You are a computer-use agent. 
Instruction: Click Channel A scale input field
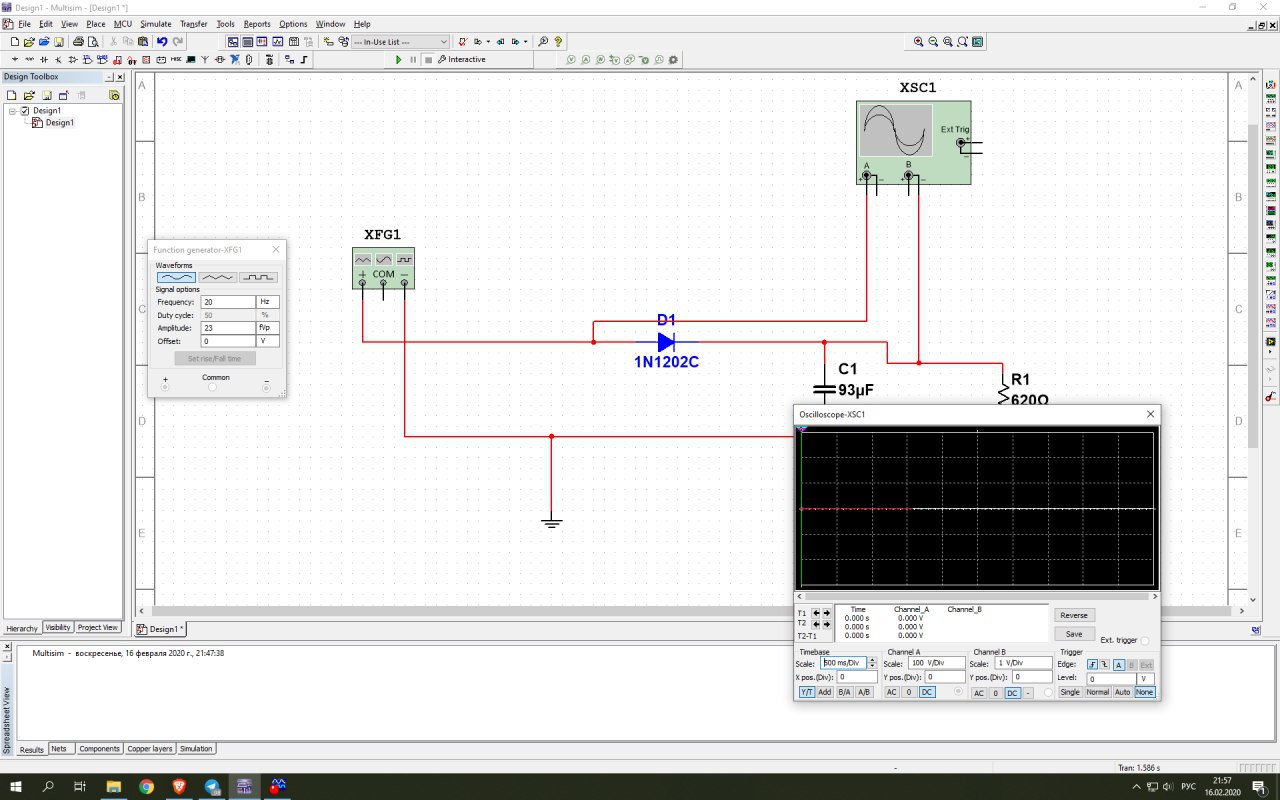point(937,663)
